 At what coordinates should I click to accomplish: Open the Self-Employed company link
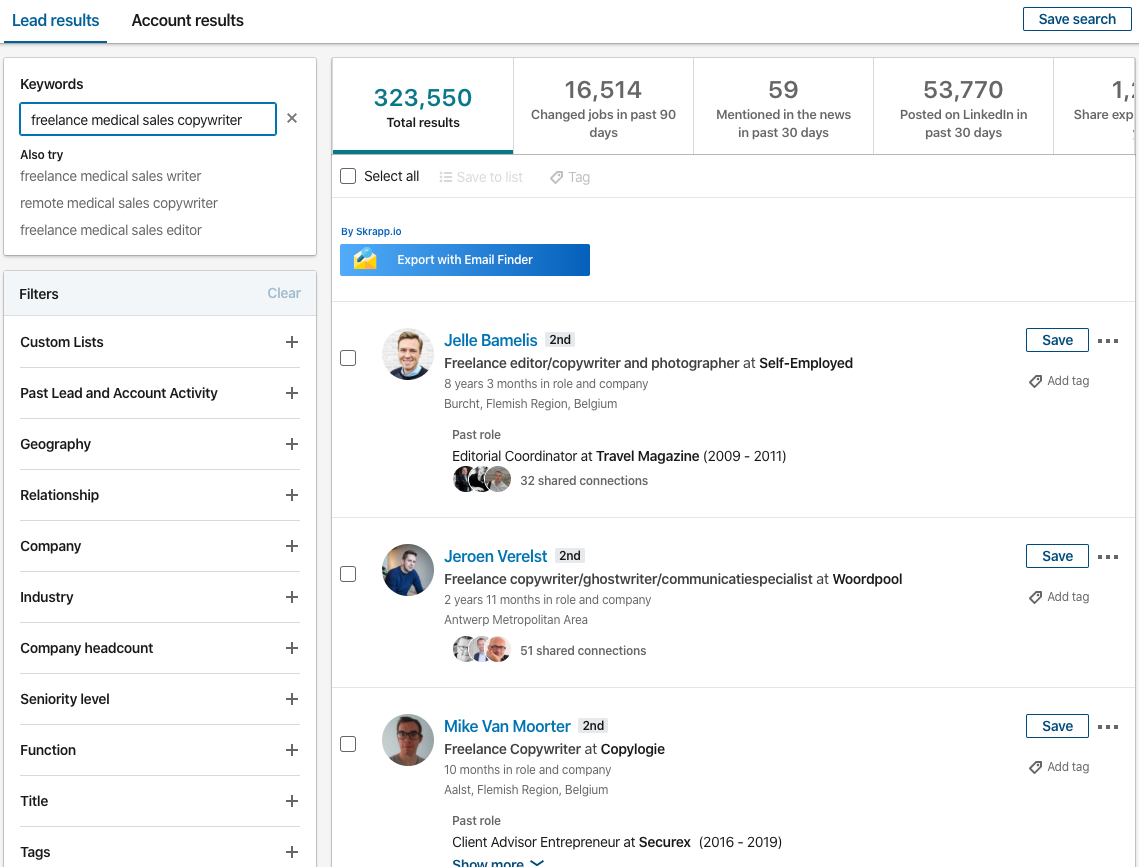[806, 363]
